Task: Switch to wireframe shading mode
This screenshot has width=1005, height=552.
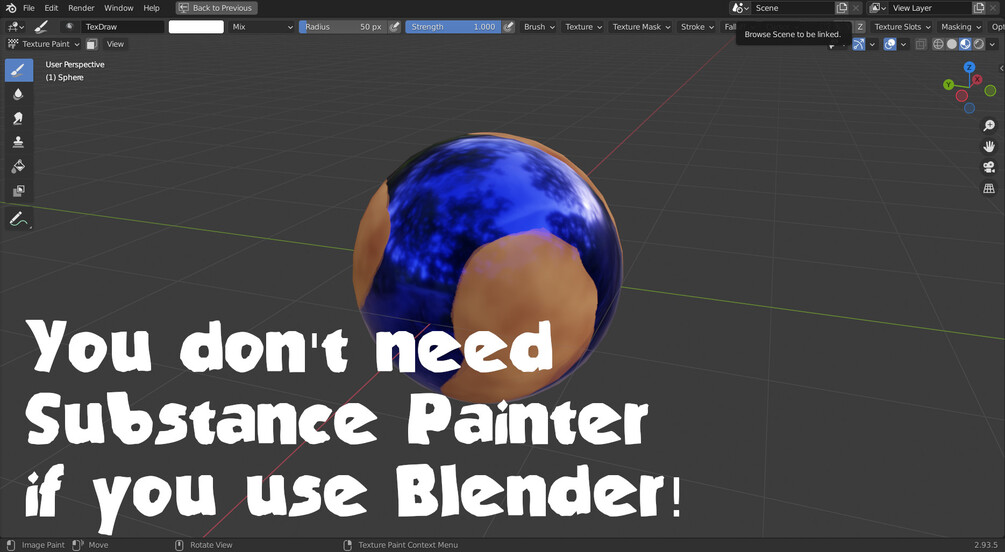Action: tap(938, 44)
